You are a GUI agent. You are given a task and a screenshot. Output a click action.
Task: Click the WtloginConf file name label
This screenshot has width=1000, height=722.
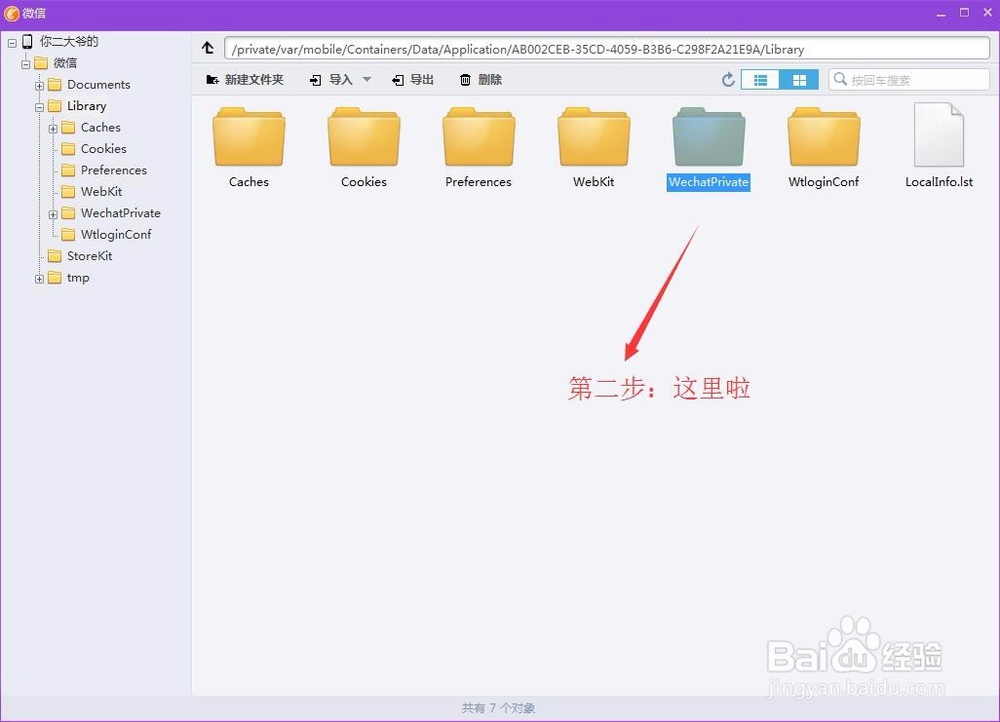click(823, 182)
